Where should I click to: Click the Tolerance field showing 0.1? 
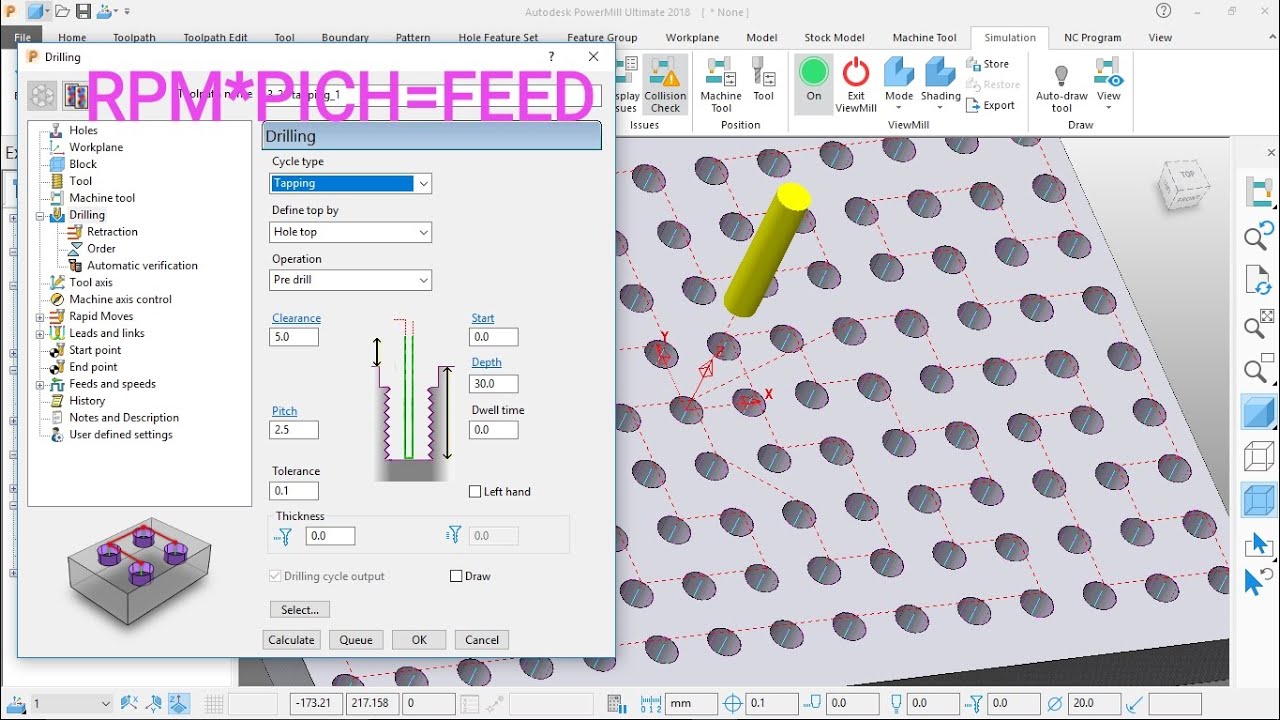coord(294,491)
